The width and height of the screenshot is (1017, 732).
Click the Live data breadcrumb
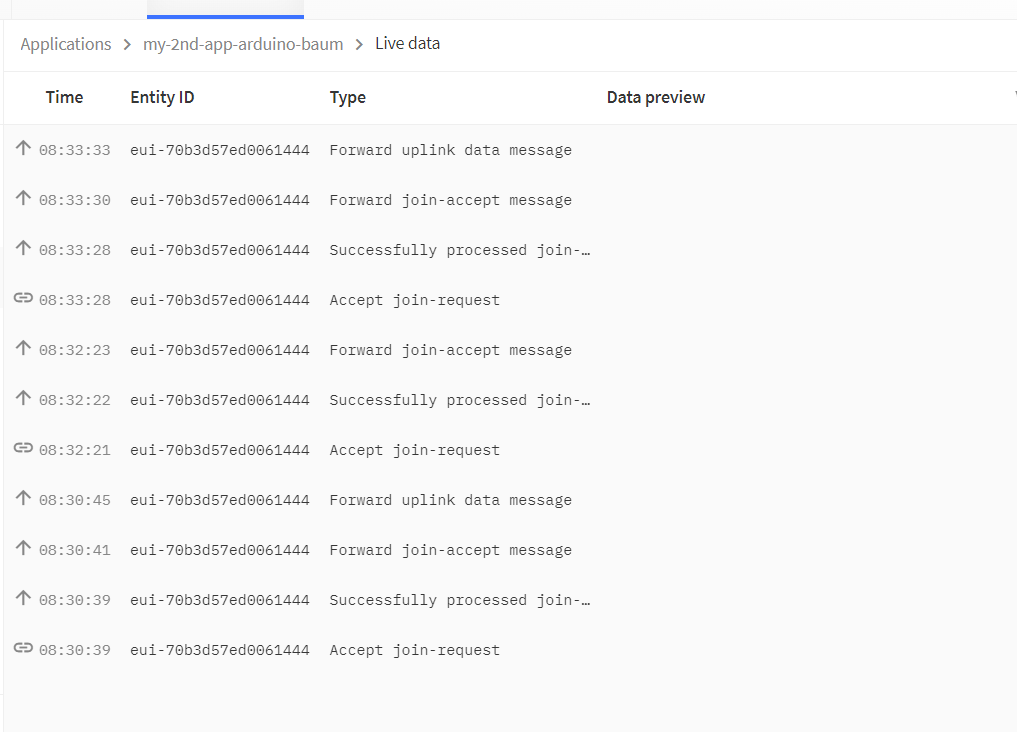pyautogui.click(x=407, y=43)
